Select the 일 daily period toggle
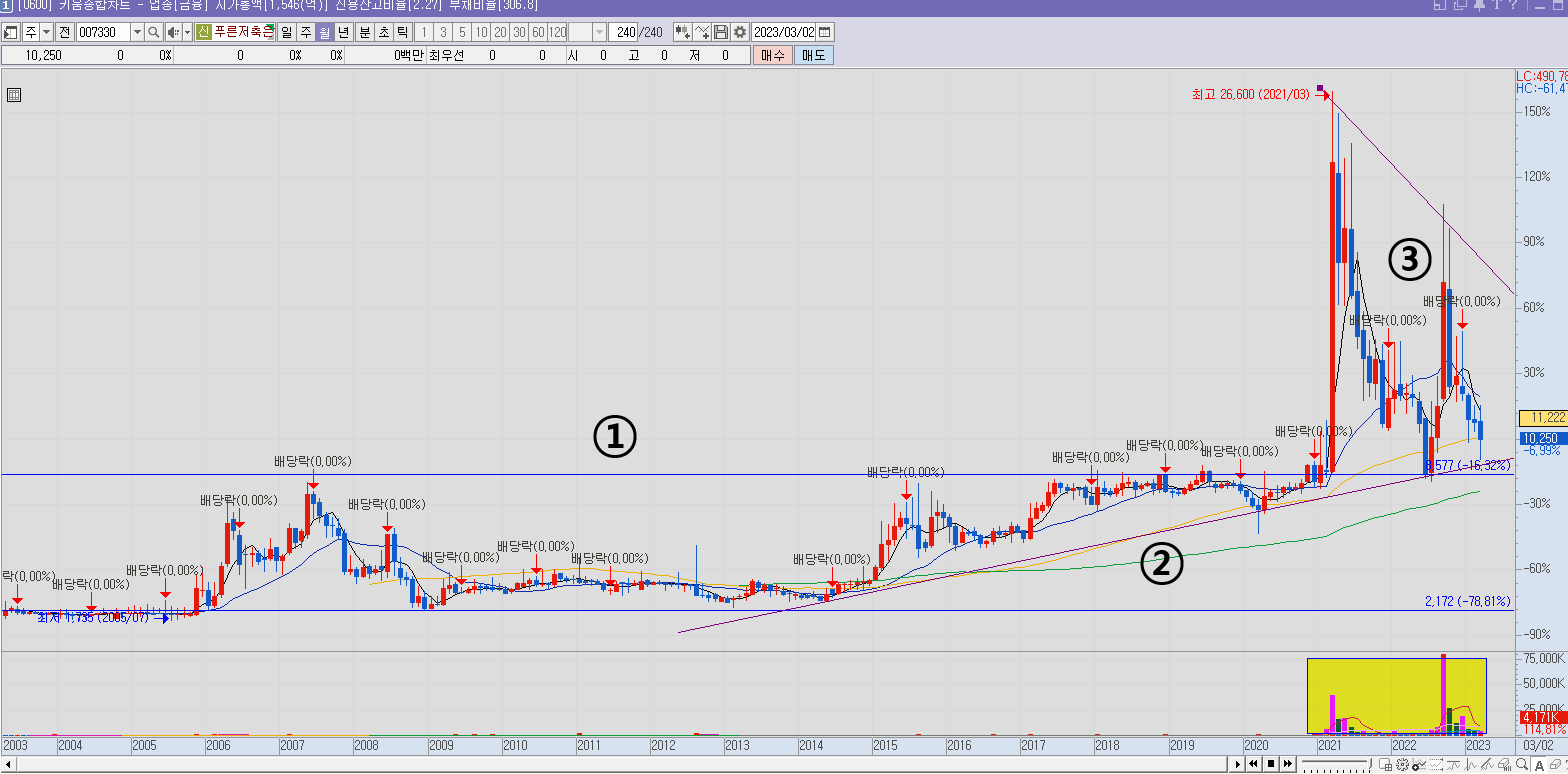Image resolution: width=1568 pixels, height=774 pixels. click(x=287, y=32)
